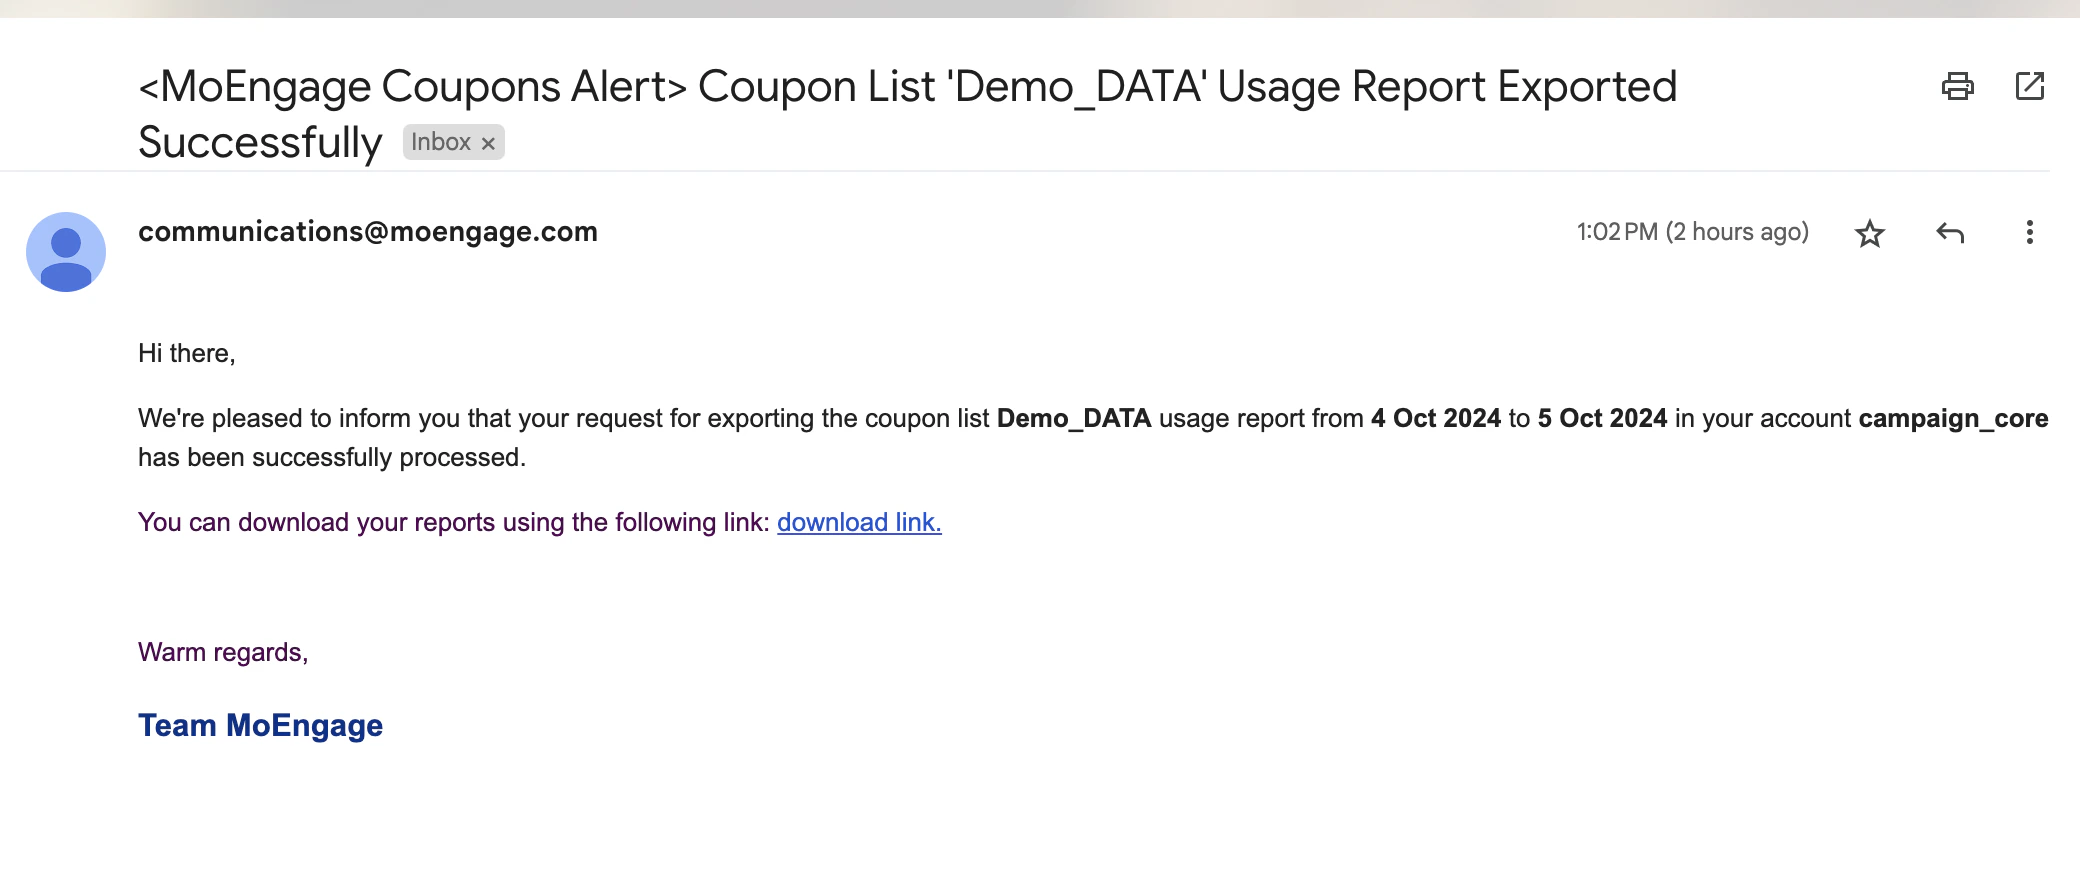2080x878 pixels.
Task: Print this email with the printer icon
Action: tap(1957, 87)
